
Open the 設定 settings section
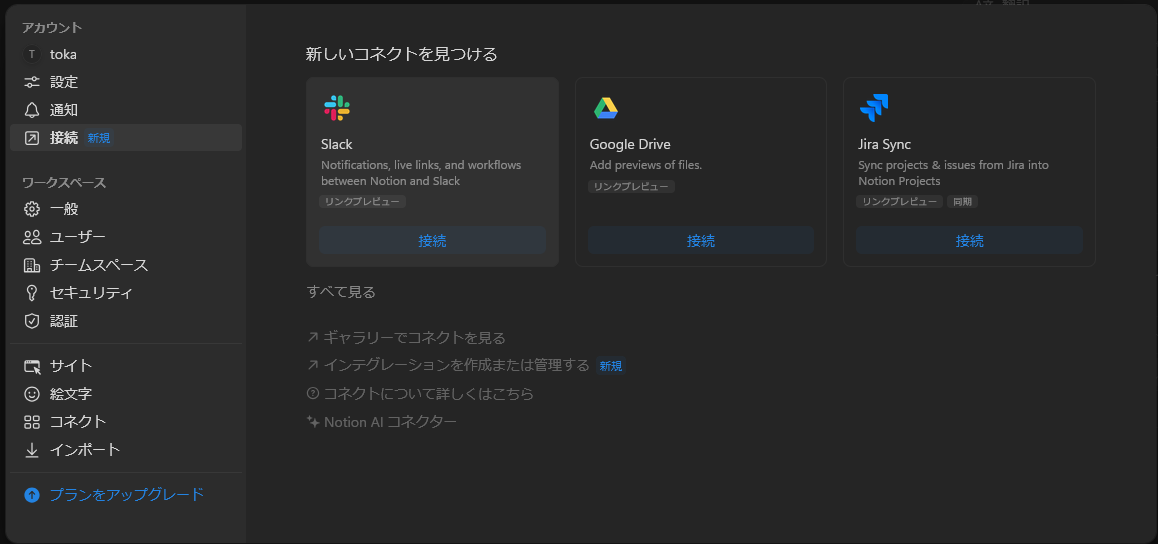pyautogui.click(x=126, y=82)
